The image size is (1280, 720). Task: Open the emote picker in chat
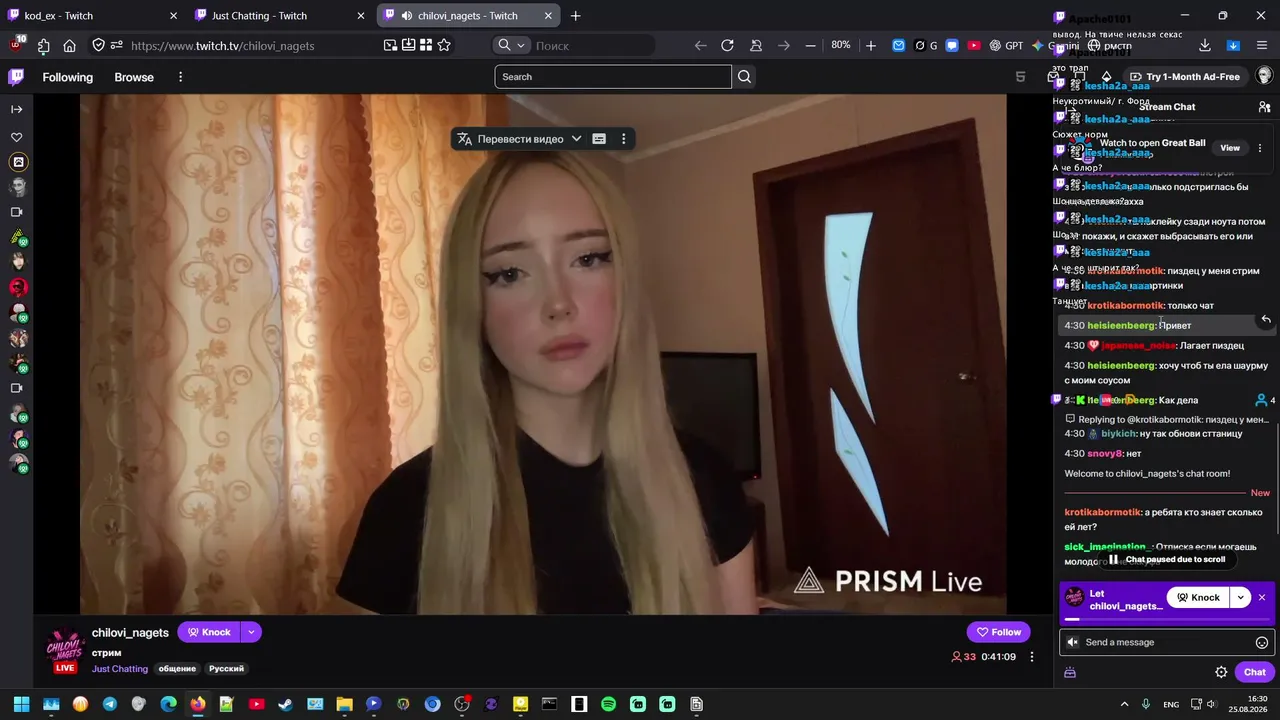[x=1262, y=643]
